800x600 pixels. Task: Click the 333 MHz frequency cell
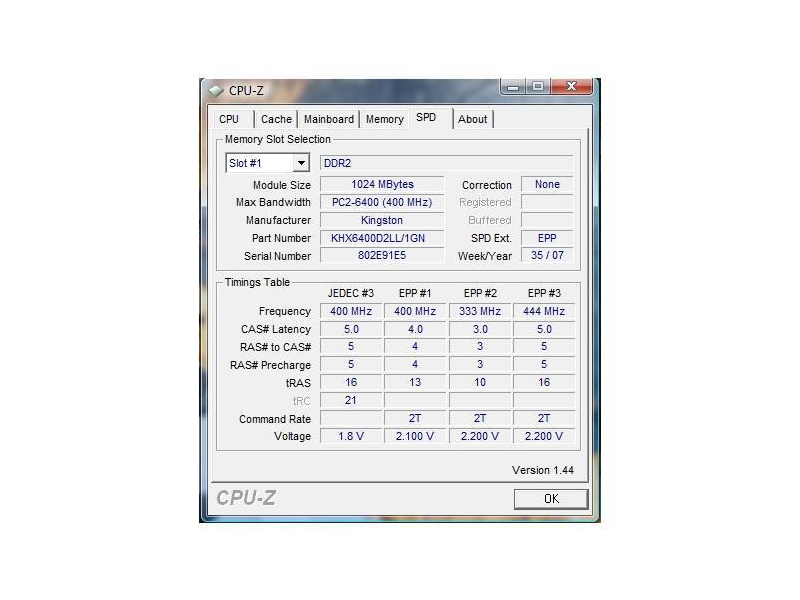tap(480, 311)
